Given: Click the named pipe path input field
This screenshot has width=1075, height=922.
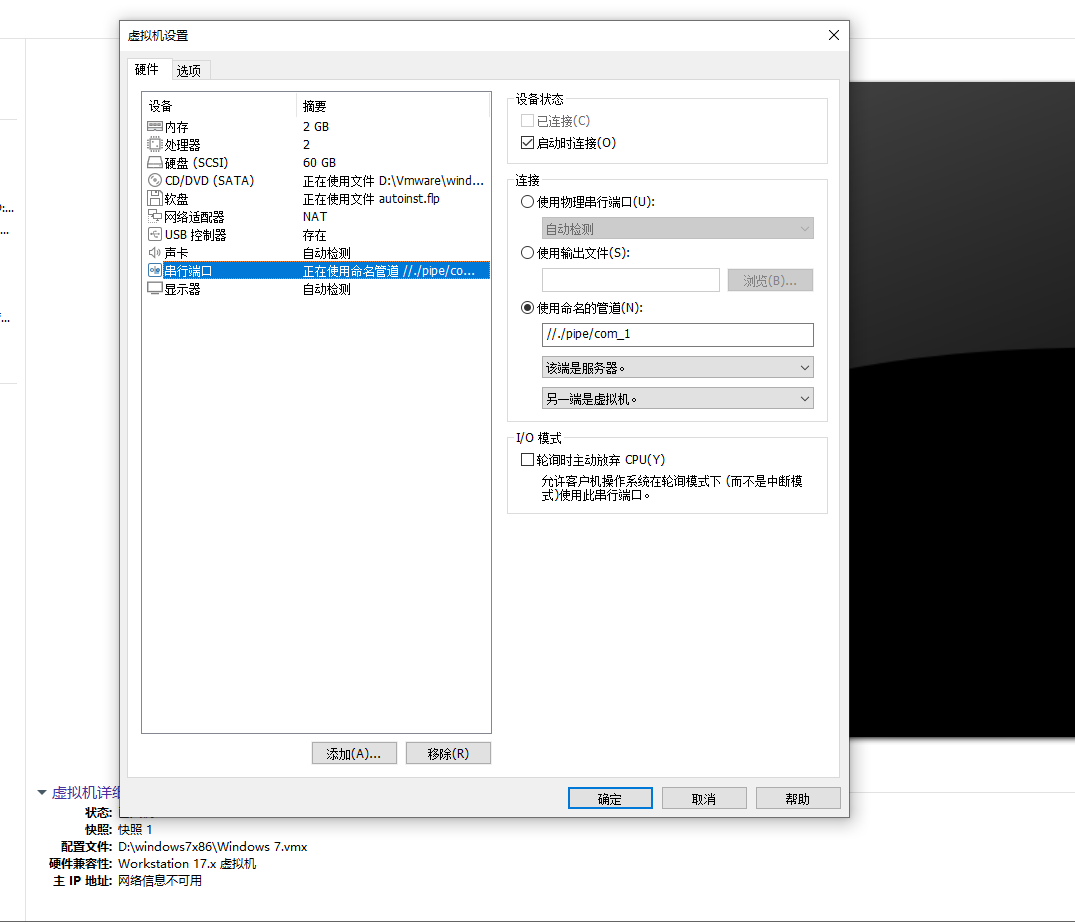Looking at the screenshot, I should pyautogui.click(x=677, y=335).
